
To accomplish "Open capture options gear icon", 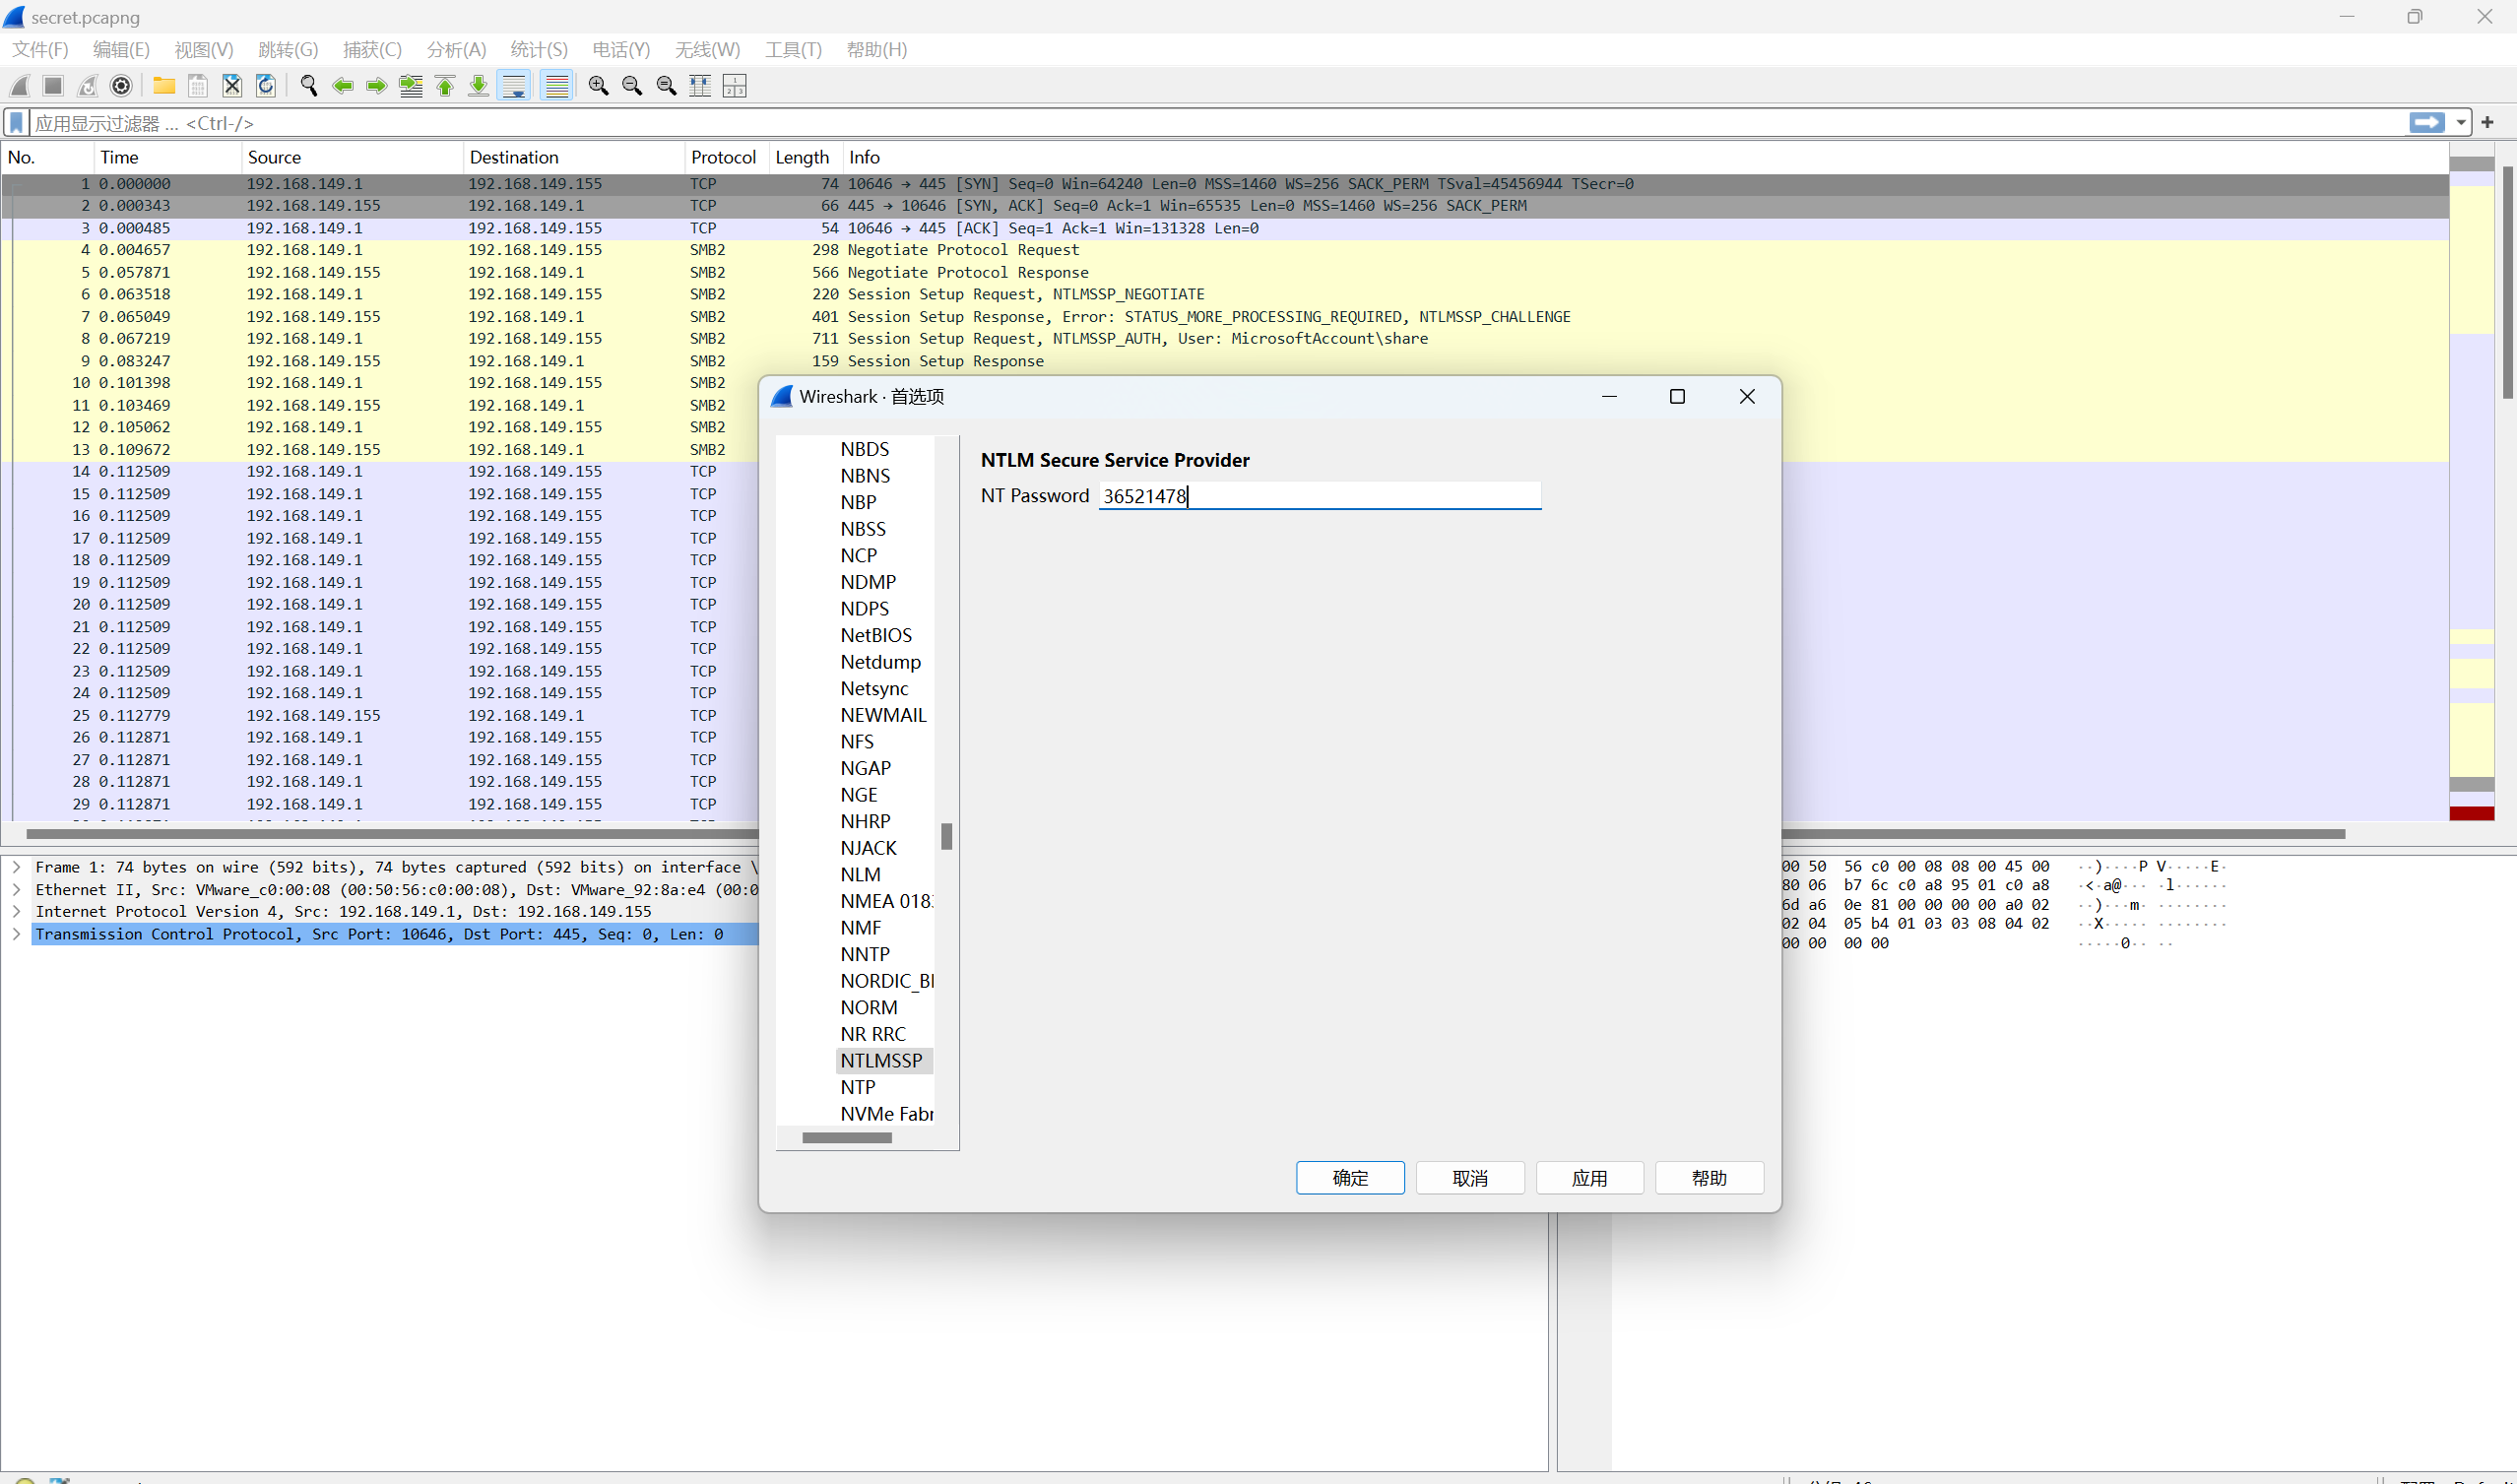I will [121, 86].
